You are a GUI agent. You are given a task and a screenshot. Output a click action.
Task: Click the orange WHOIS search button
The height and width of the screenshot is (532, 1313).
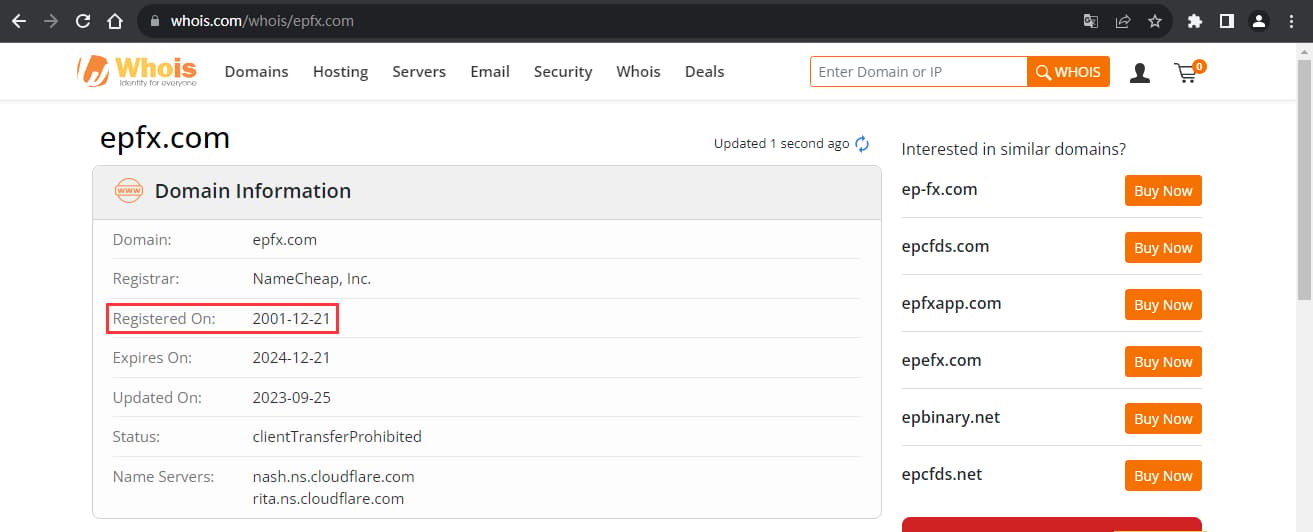click(x=1068, y=72)
